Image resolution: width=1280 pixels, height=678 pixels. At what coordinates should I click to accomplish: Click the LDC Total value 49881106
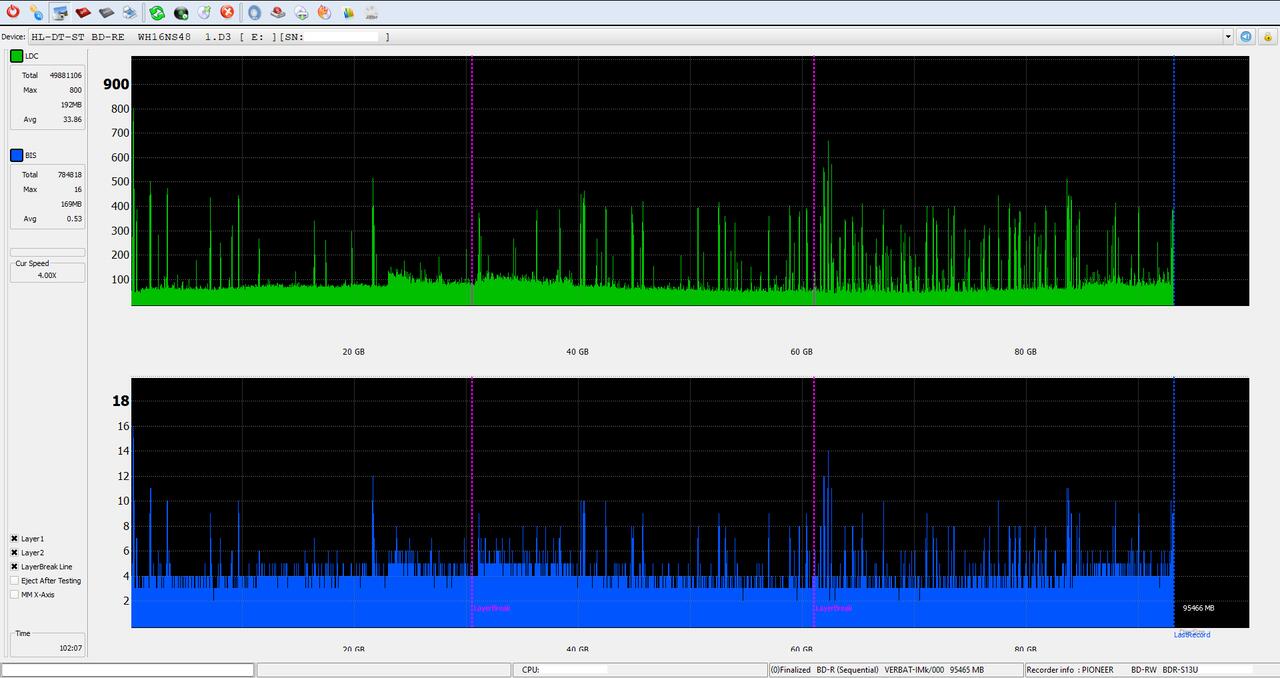(64, 75)
